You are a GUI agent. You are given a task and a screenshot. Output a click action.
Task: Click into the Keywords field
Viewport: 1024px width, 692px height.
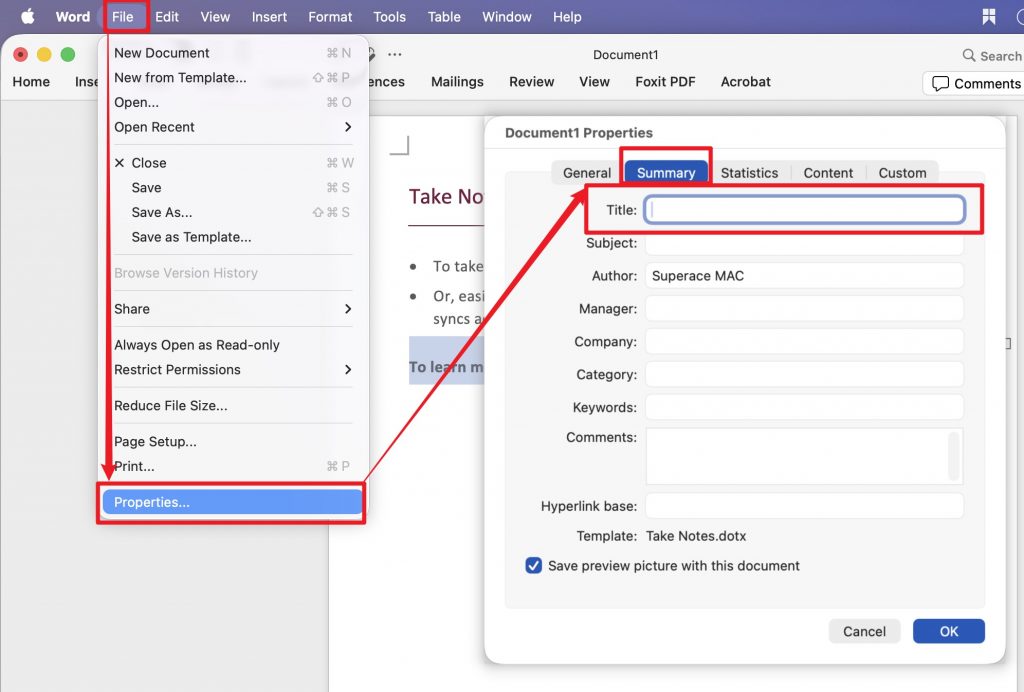click(x=805, y=407)
